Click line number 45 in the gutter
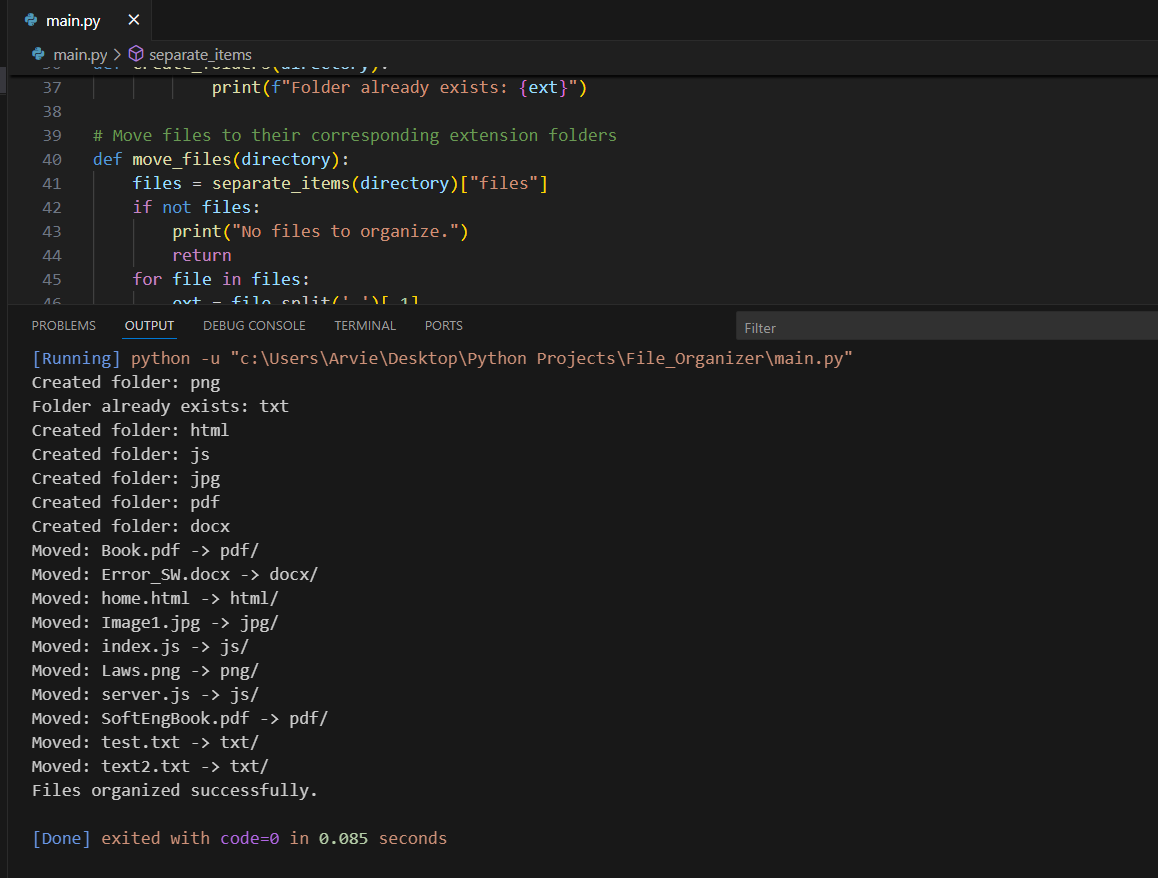 click(52, 279)
